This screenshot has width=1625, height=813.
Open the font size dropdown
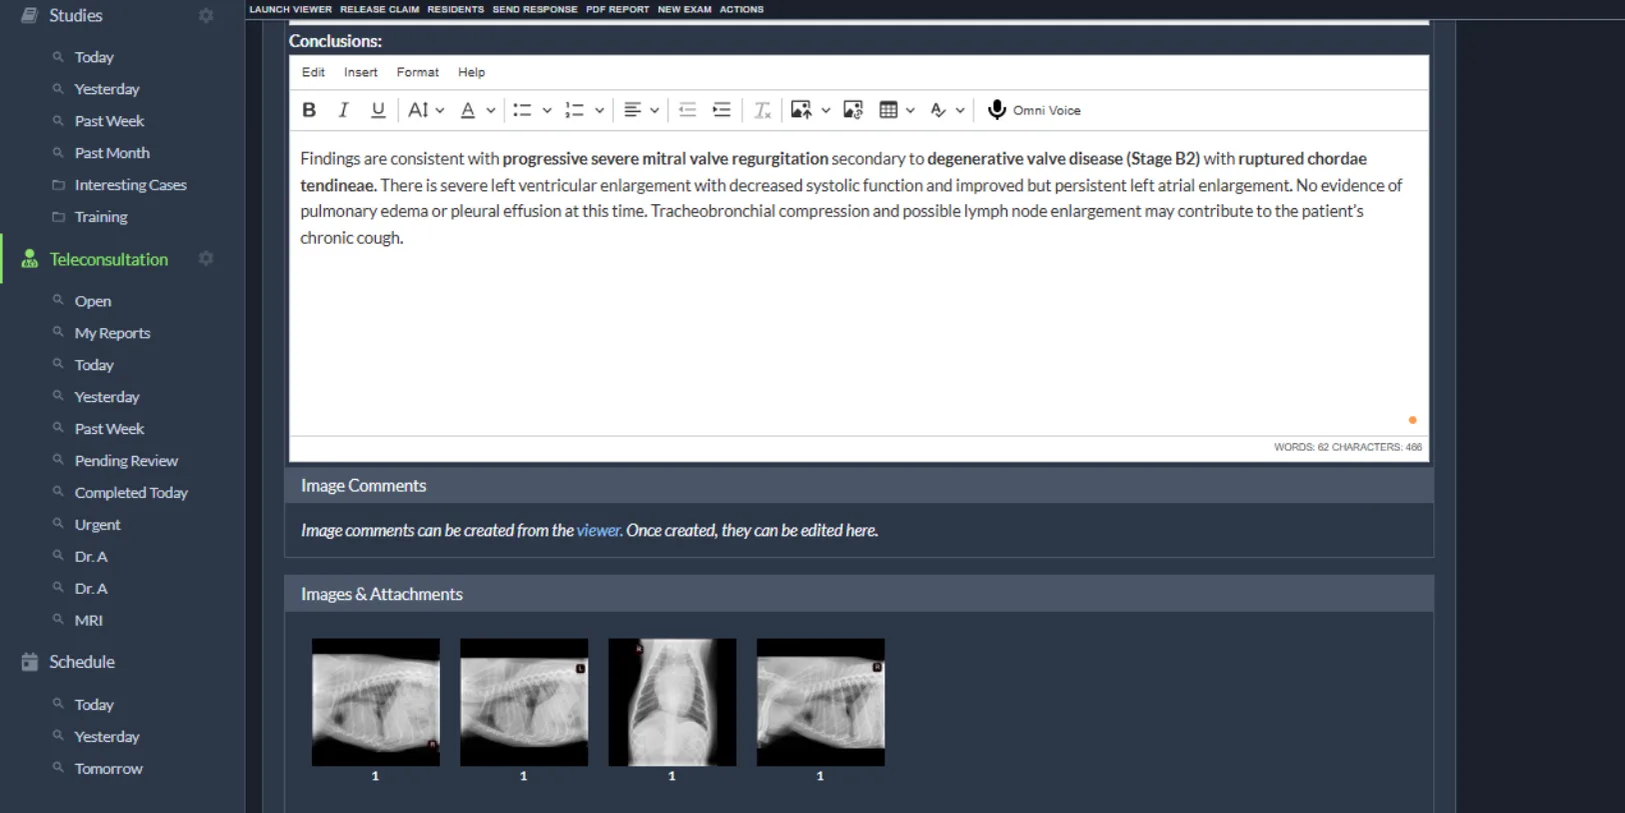[426, 110]
